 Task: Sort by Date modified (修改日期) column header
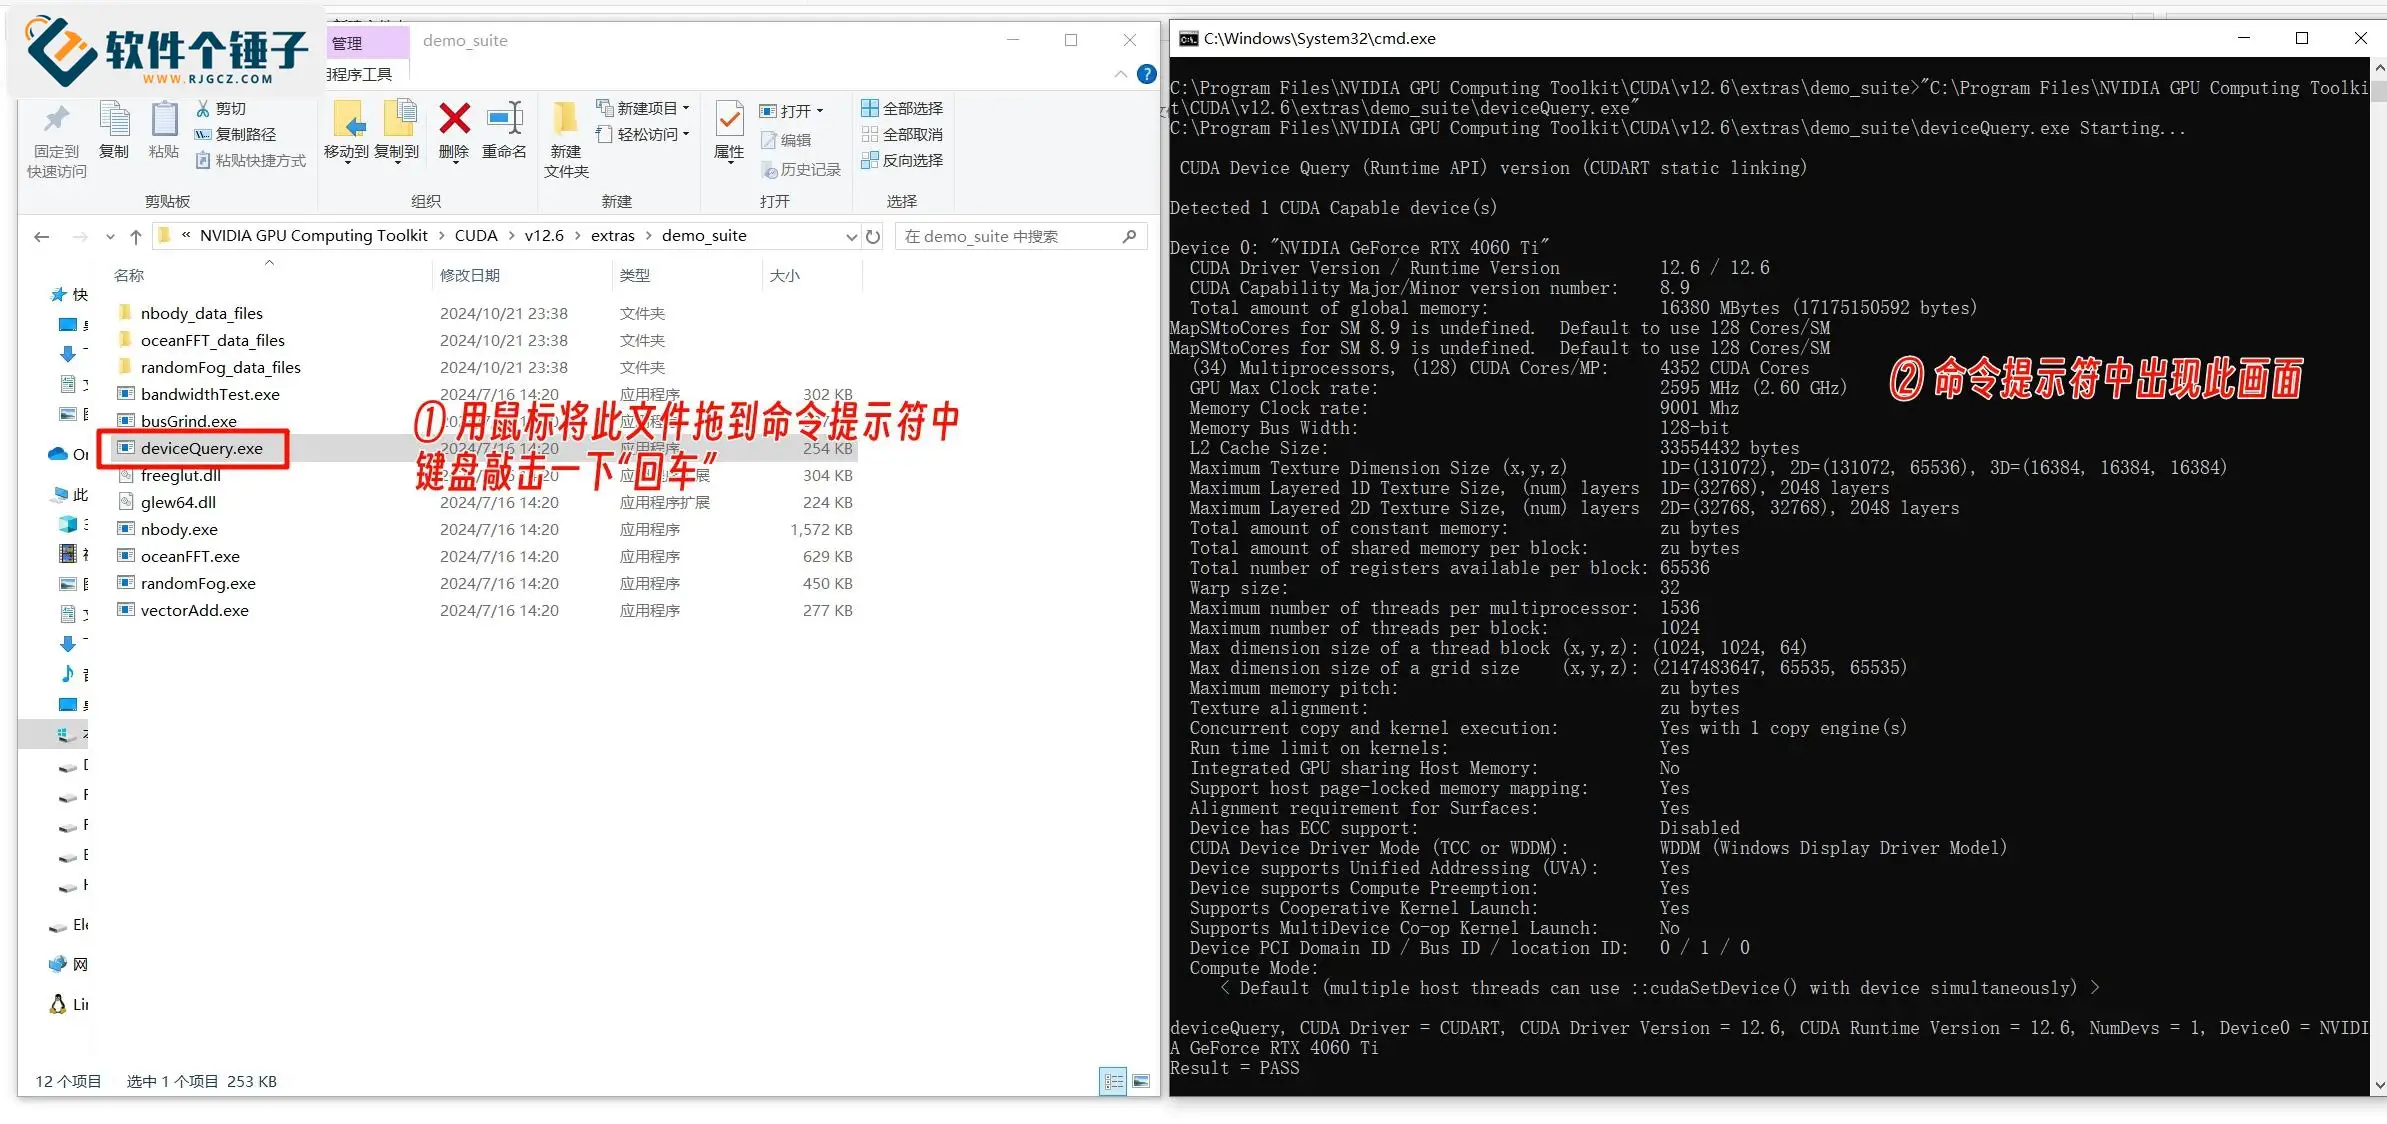coord(470,275)
